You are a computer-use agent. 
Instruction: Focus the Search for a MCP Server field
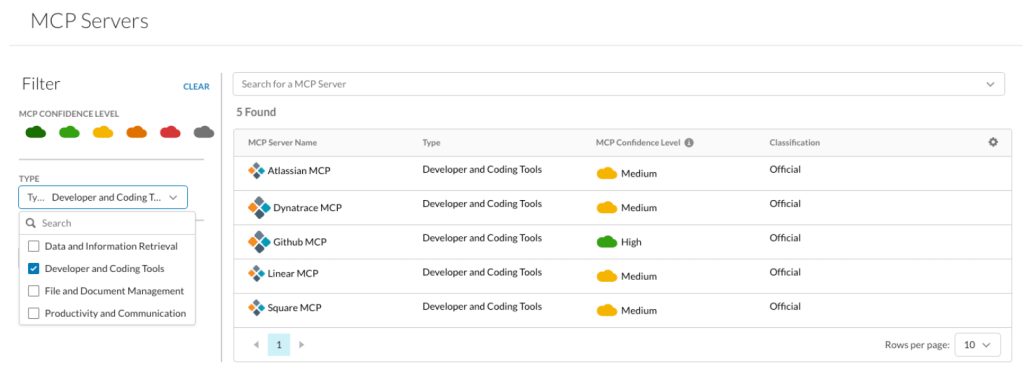[x=618, y=84]
